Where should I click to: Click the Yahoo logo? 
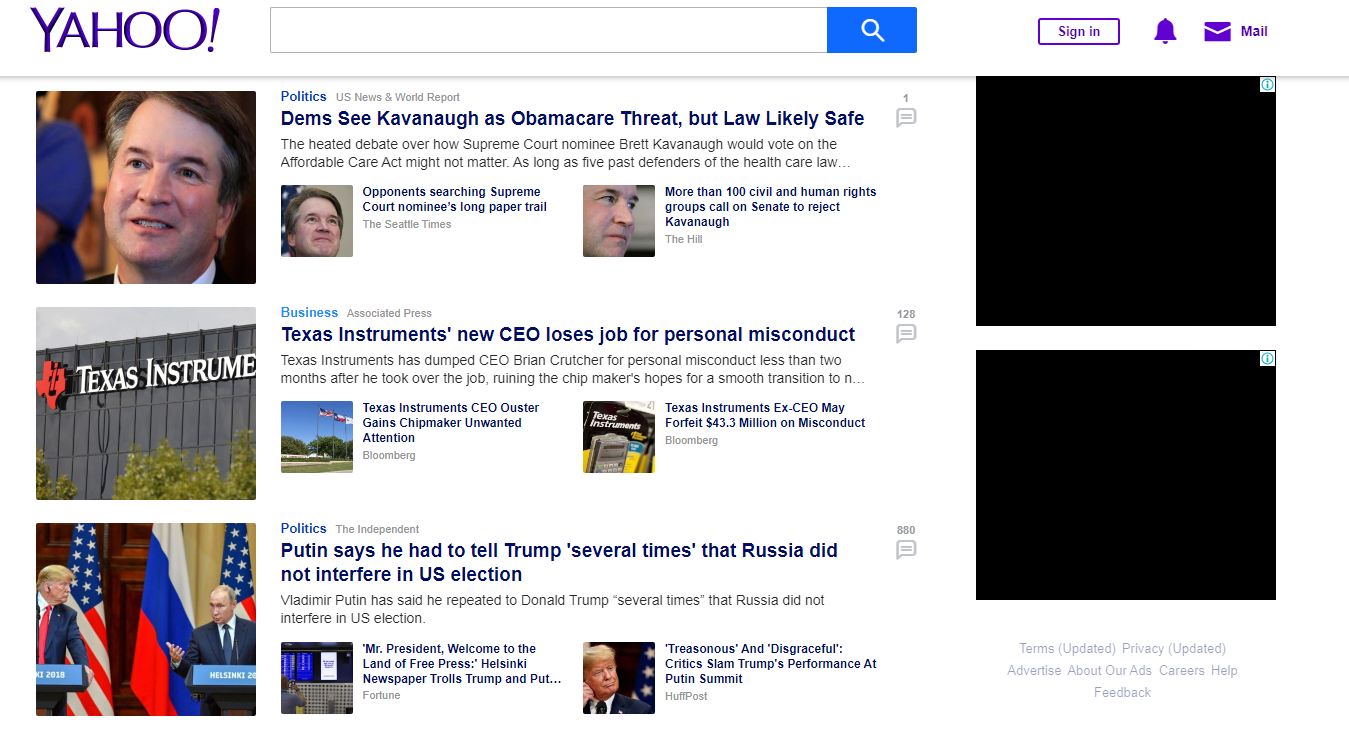tap(125, 30)
